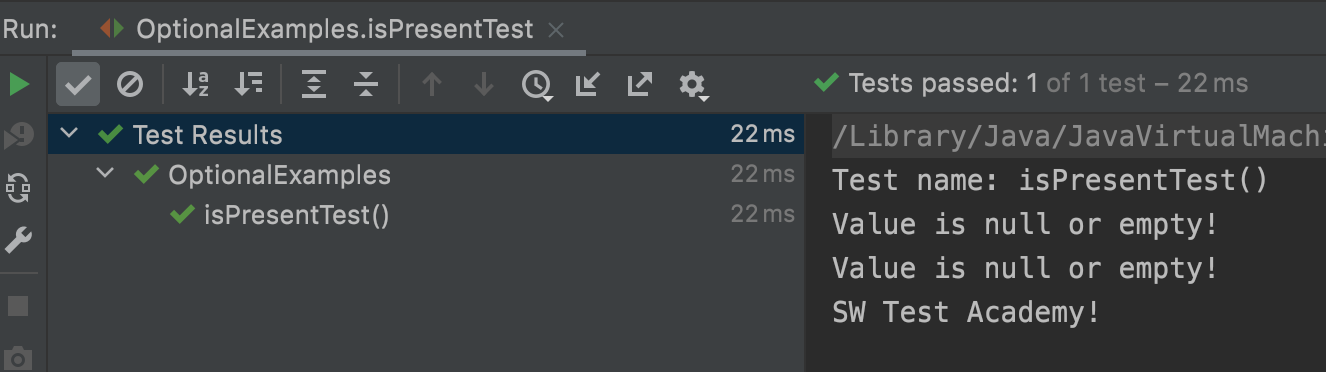
Task: Toggle Show Passed tests checkmark button
Action: (x=77, y=85)
